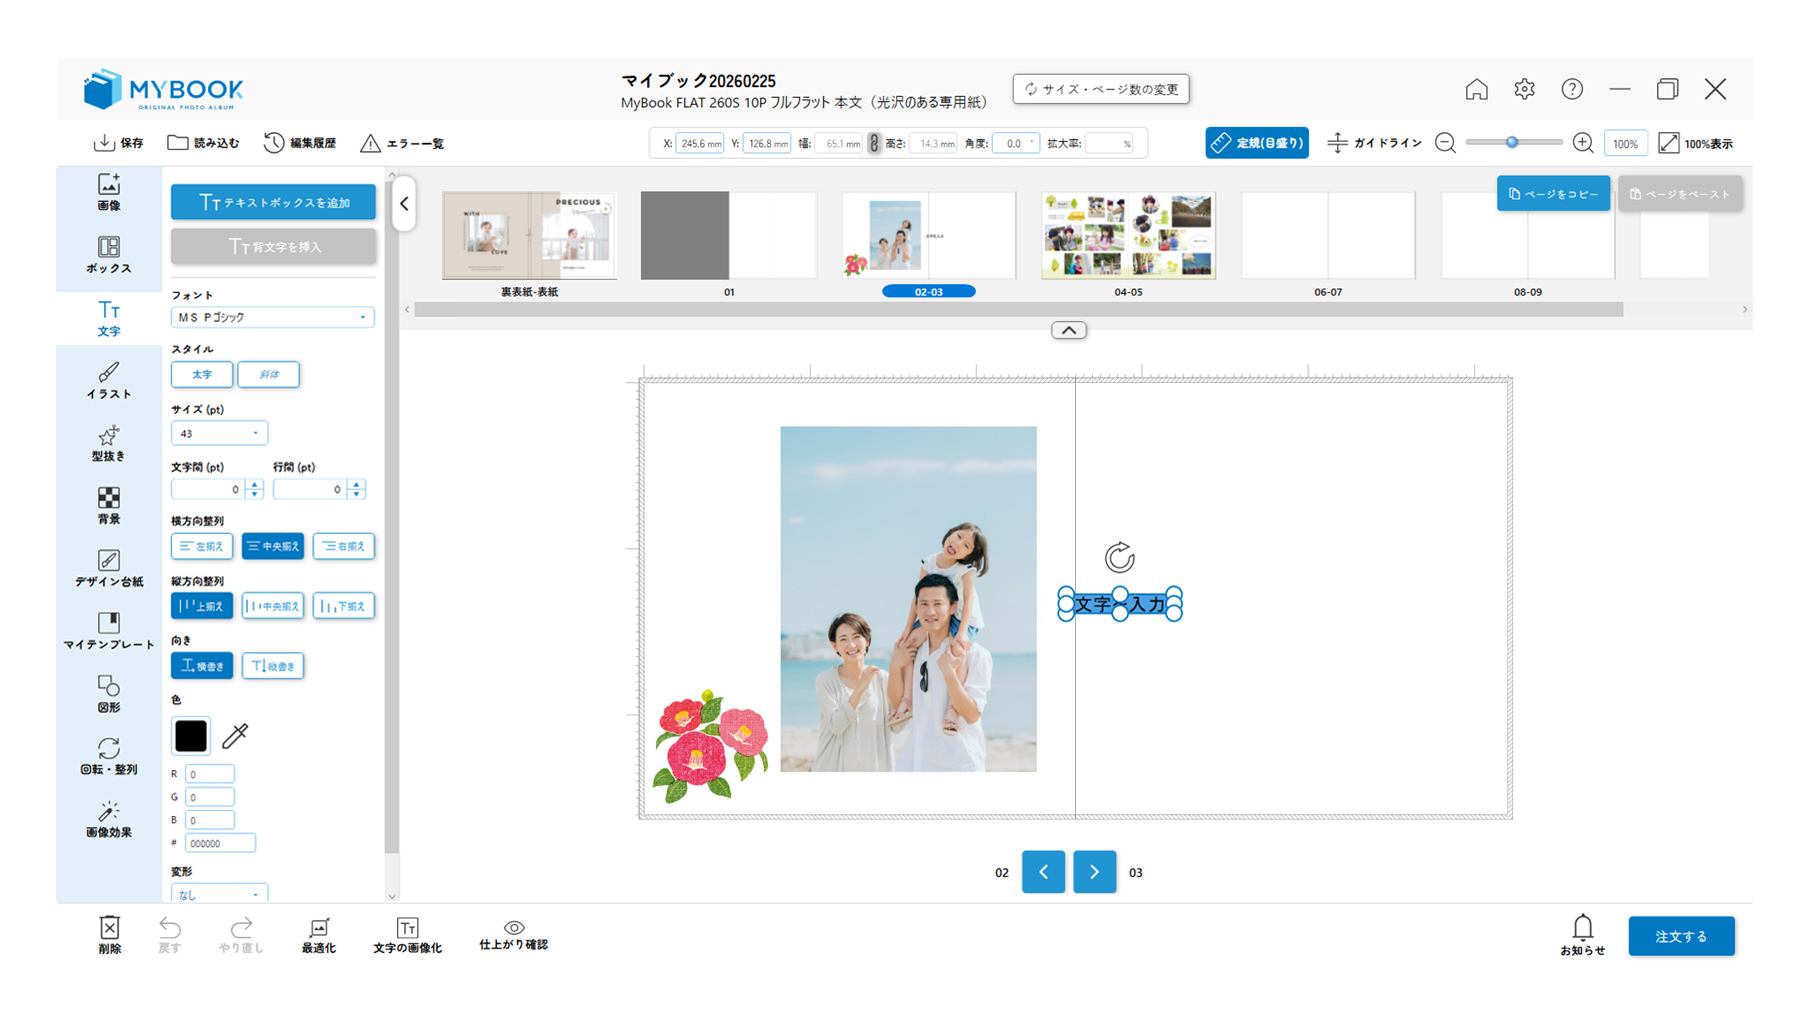Open the 角度 angle dropdown
Viewport: 1800px width, 1013px height.
point(1016,143)
